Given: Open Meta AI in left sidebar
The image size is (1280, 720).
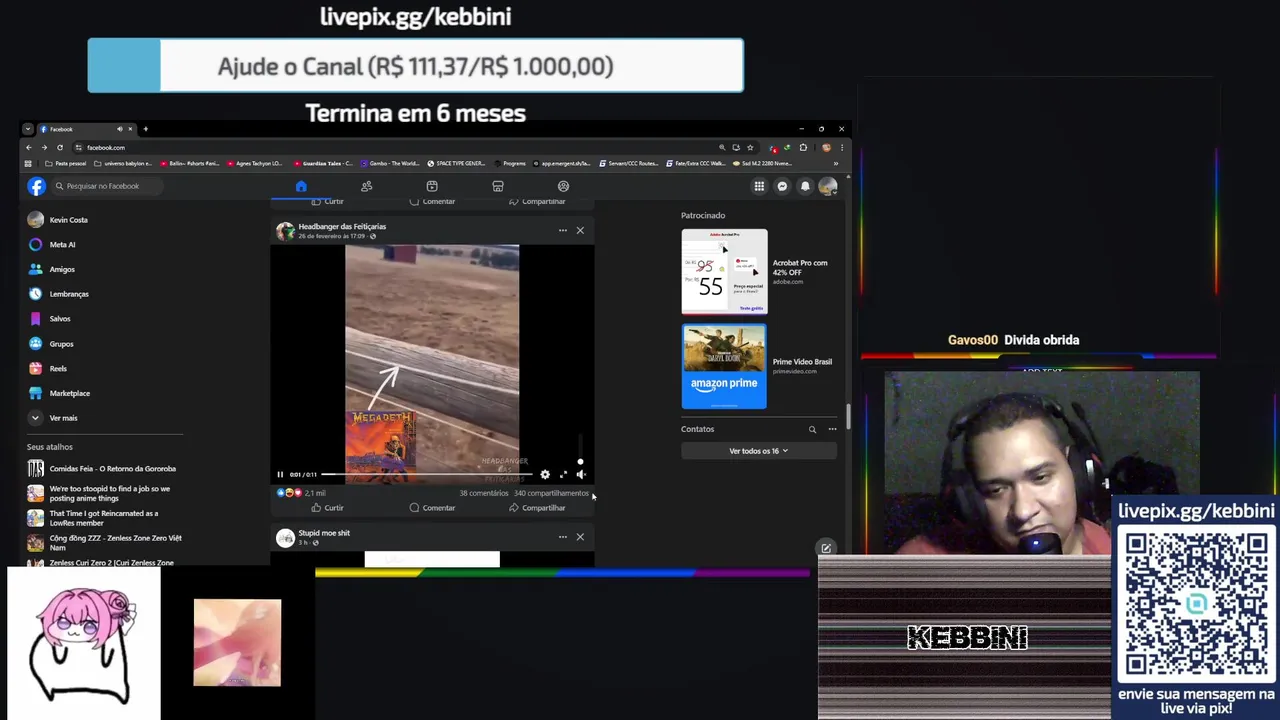Looking at the screenshot, I should [x=104, y=245].
